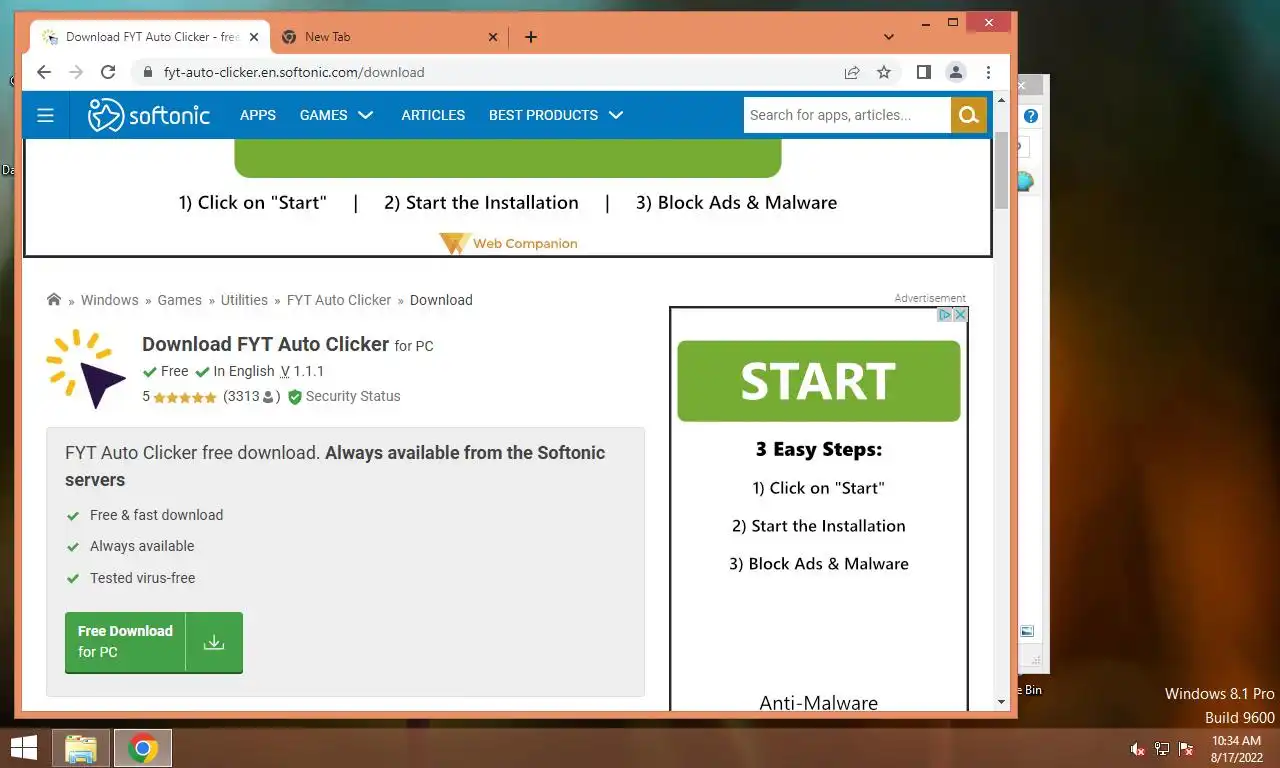The height and width of the screenshot is (768, 1280).
Task: Click the Windows breadcrumb link
Action: coord(110,300)
